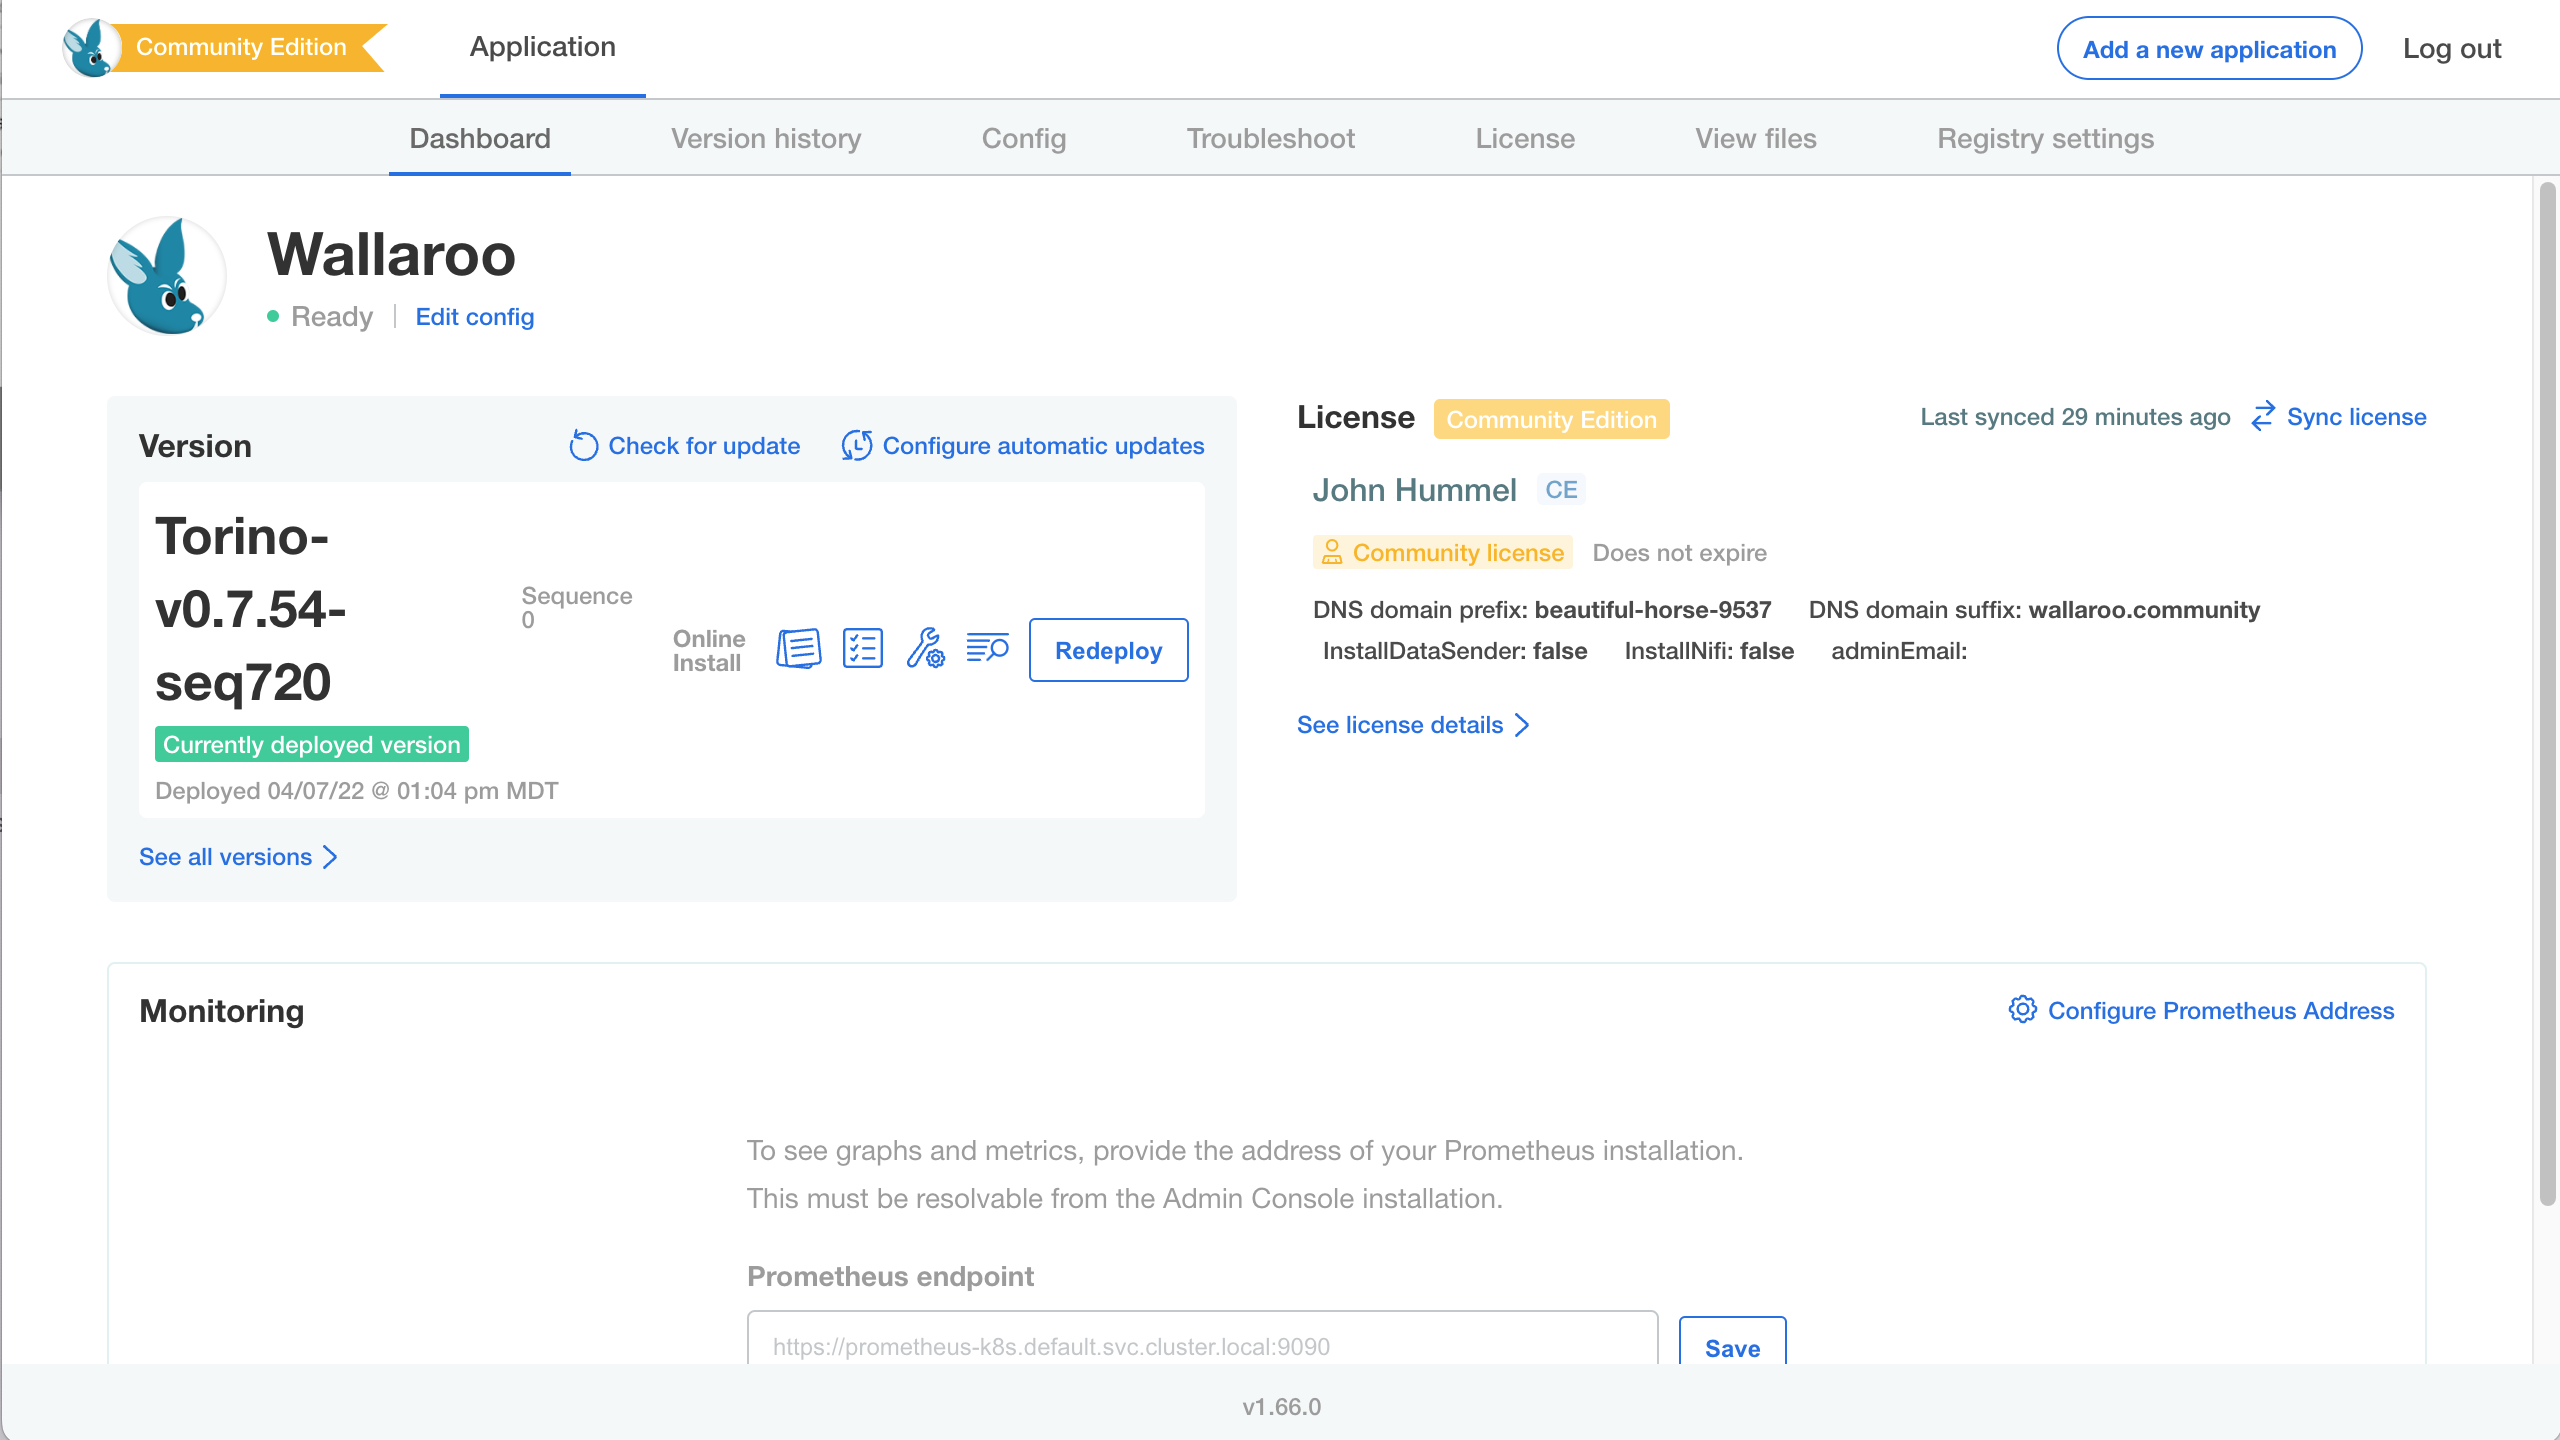The width and height of the screenshot is (2560, 1440).
Task: Click the Prometheus gear settings icon
Action: 2022,1010
